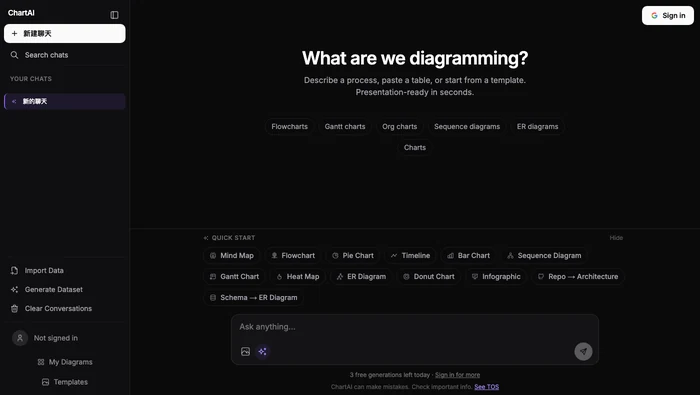Choose the Org charts category chip
The image size is (700, 395).
pyautogui.click(x=400, y=126)
